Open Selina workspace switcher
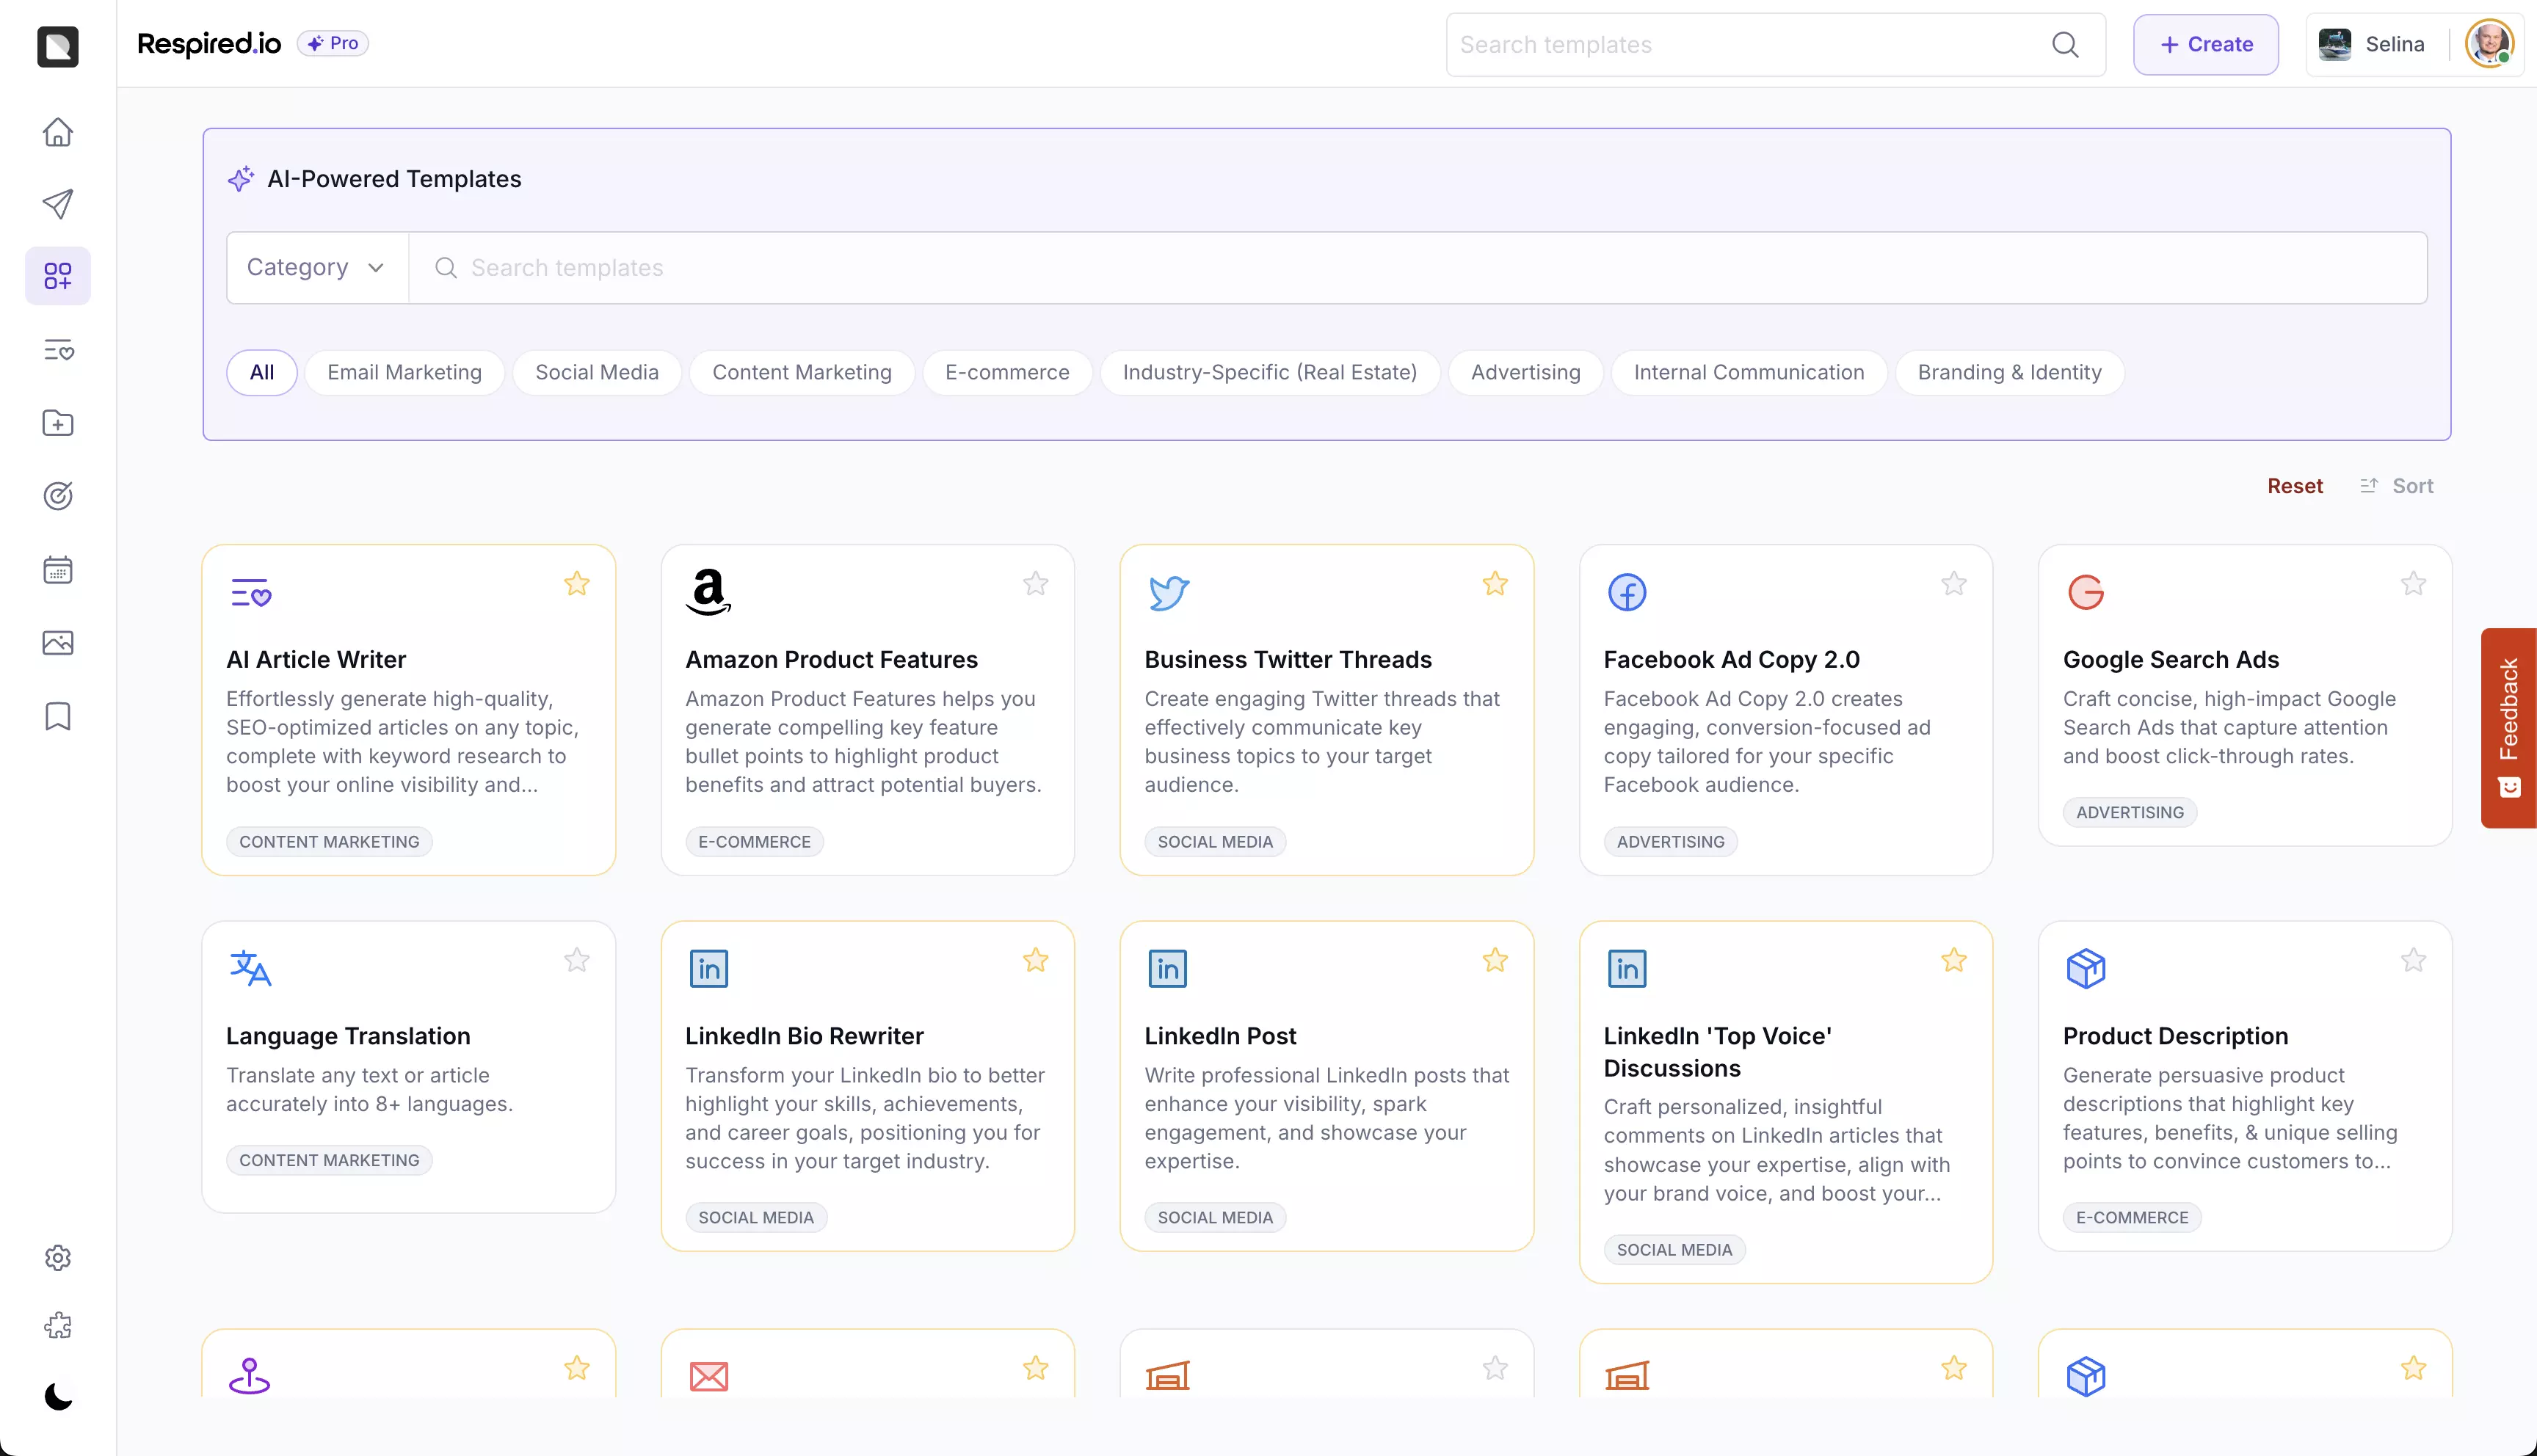The image size is (2537, 1456). tap(2373, 44)
